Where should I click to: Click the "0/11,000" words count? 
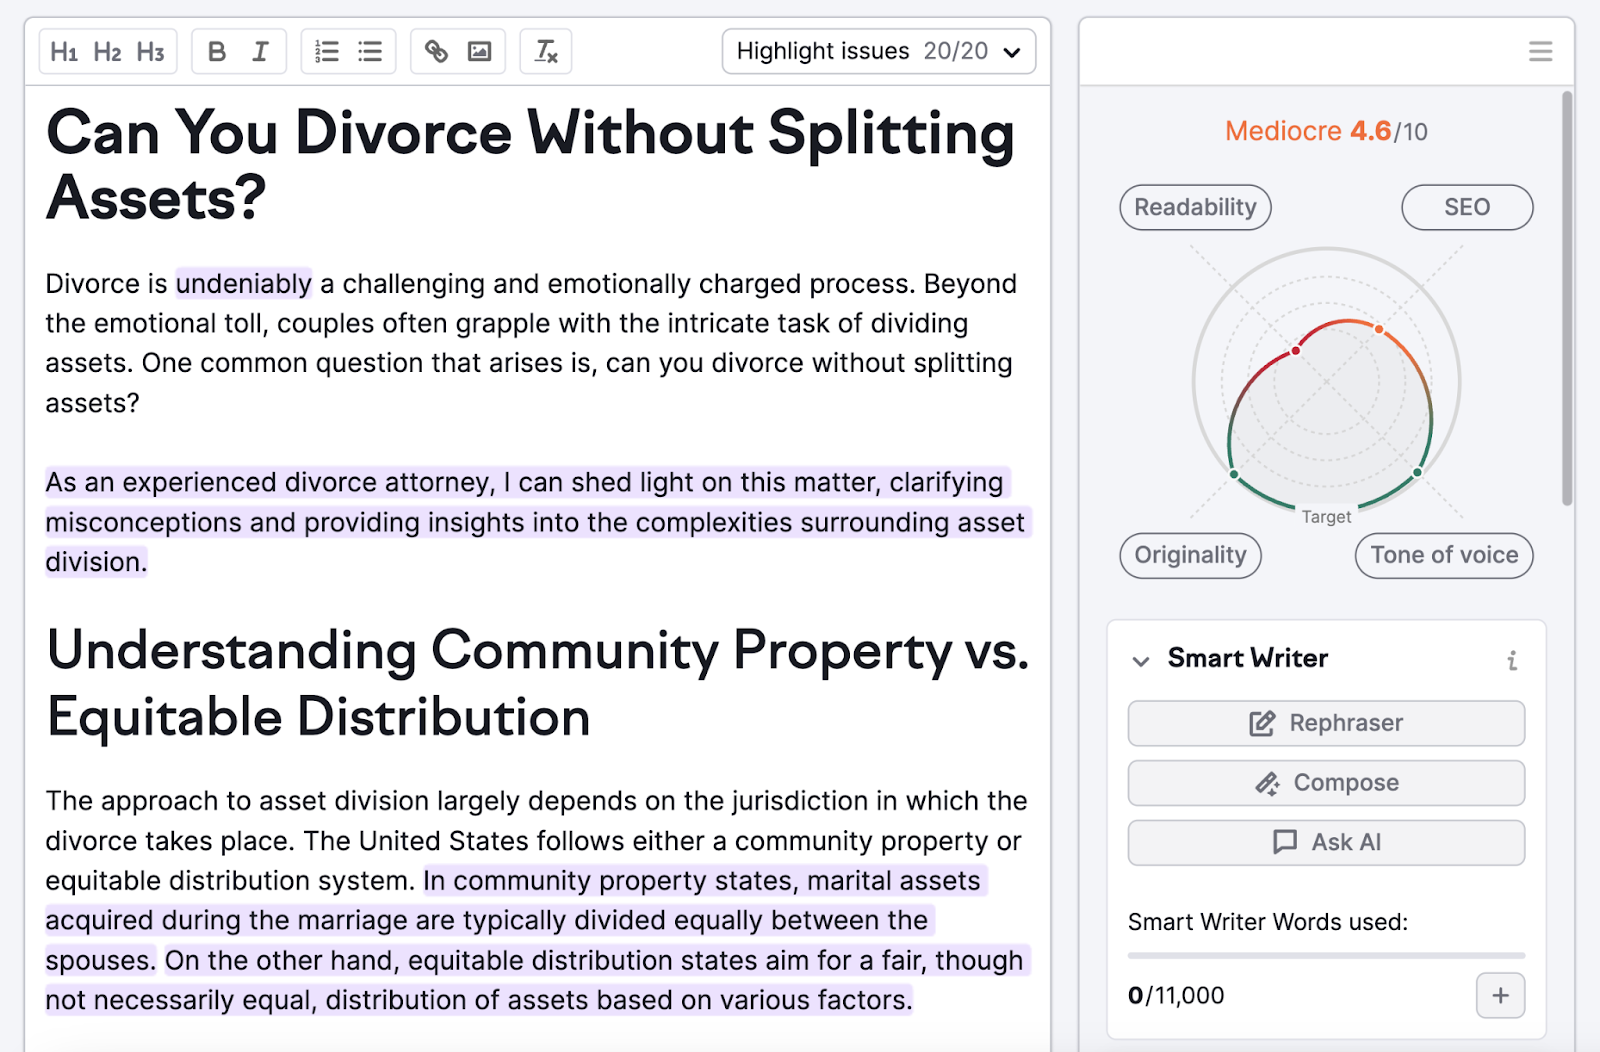tap(1176, 996)
